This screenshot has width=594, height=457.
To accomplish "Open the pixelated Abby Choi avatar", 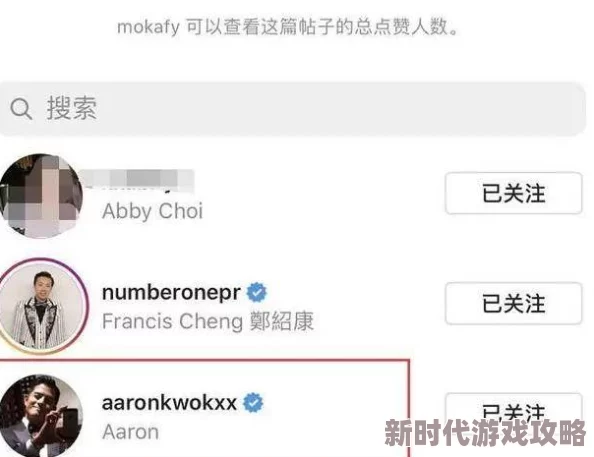I will (x=41, y=196).
